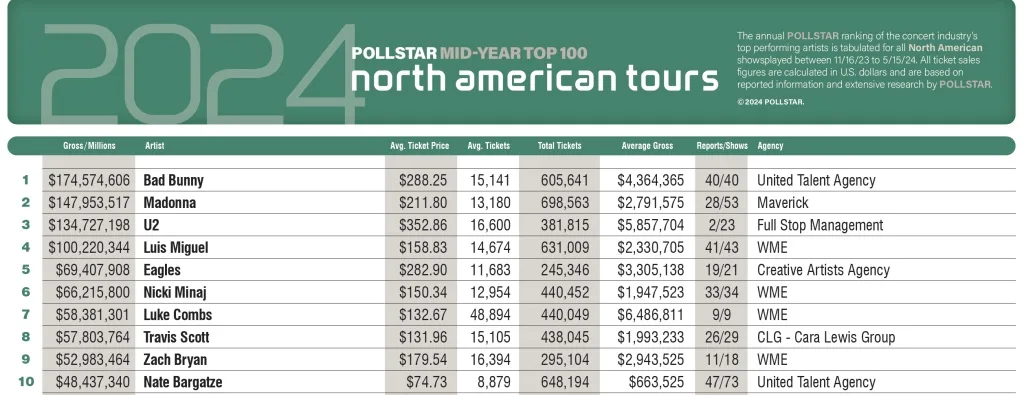This screenshot has width=1024, height=395.
Task: Select the Travis Scott row name
Action: click(176, 337)
